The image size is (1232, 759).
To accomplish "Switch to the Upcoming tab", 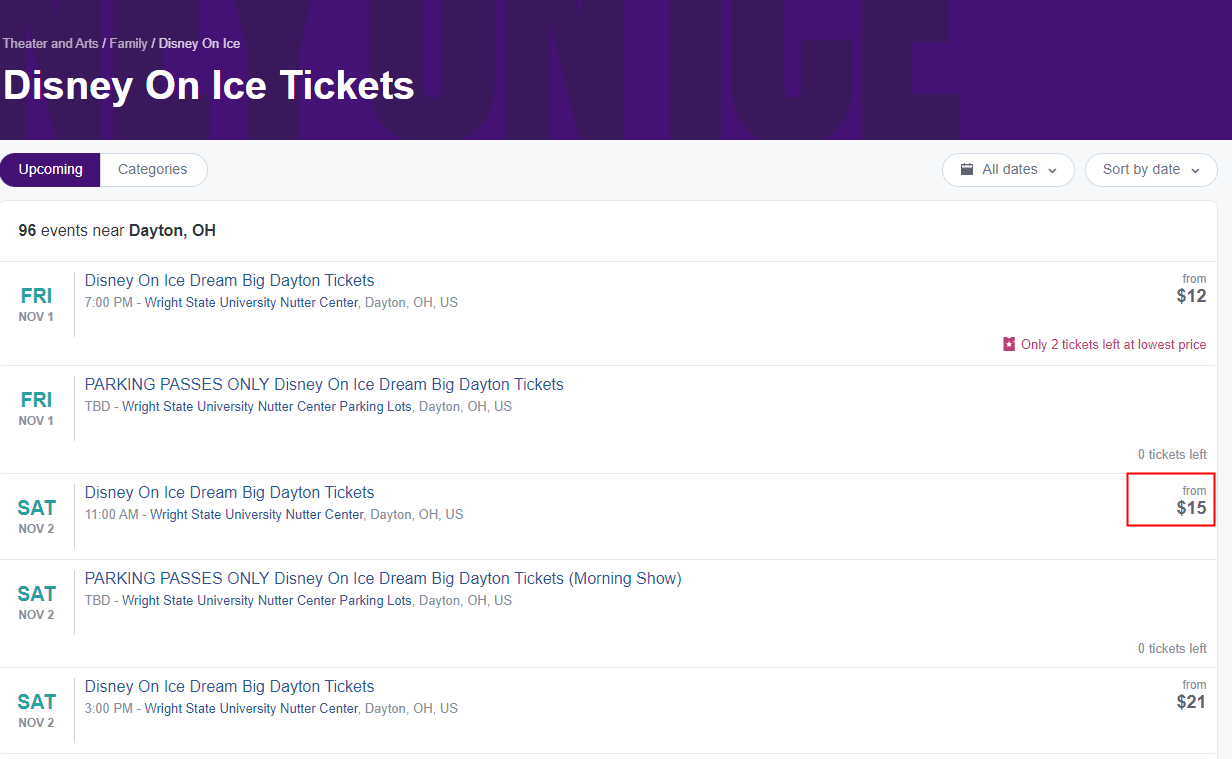I will (50, 170).
